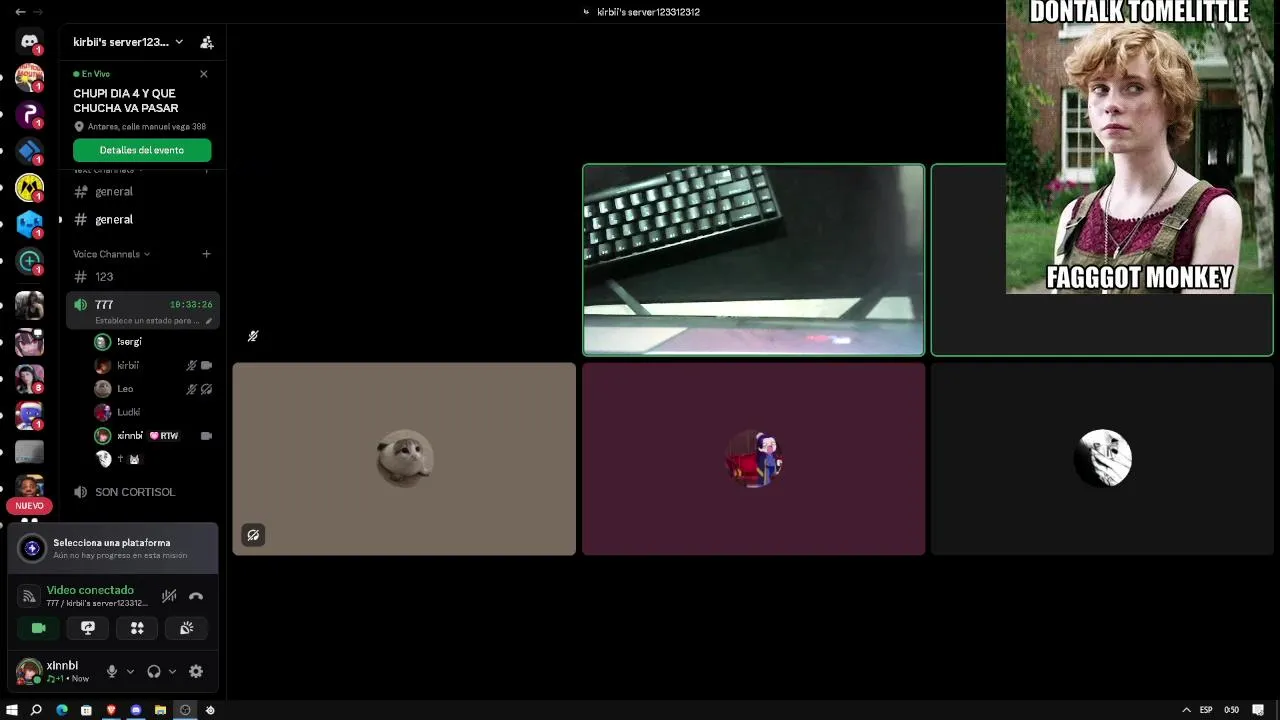The height and width of the screenshot is (720, 1280).
Task: Toggle microphone mute
Action: (112, 671)
